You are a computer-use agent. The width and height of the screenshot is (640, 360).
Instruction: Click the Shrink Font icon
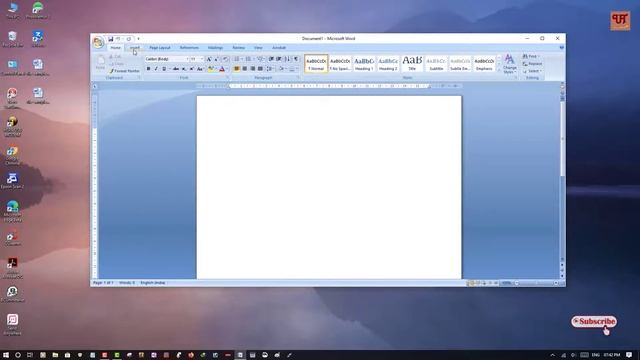coord(216,59)
